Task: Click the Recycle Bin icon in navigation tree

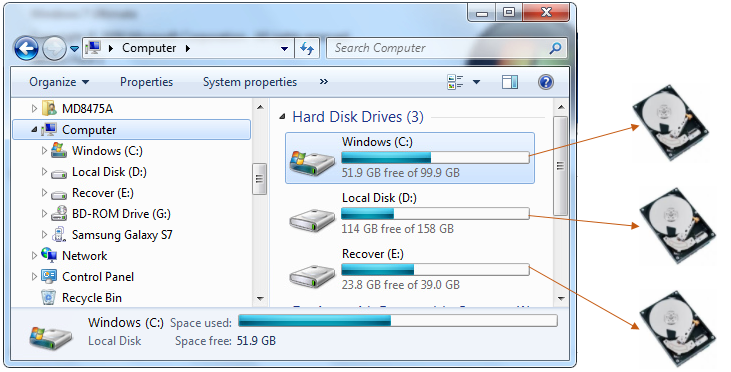Action: click(48, 297)
